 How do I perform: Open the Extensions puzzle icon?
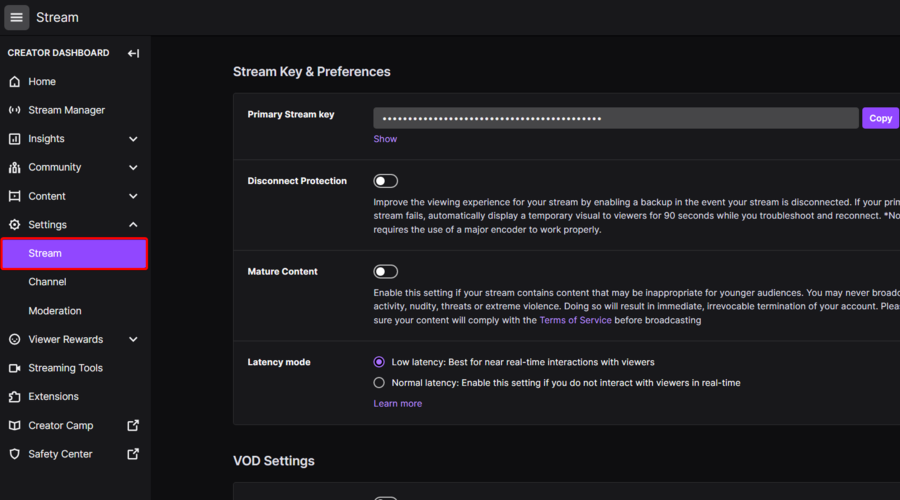[14, 397]
